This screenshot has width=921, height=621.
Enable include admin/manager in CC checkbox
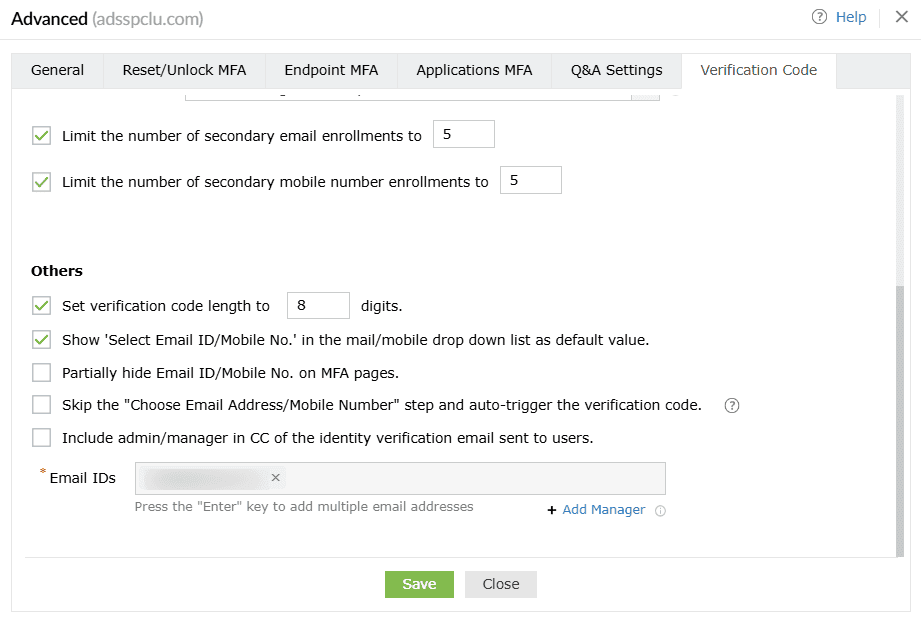[x=41, y=438]
